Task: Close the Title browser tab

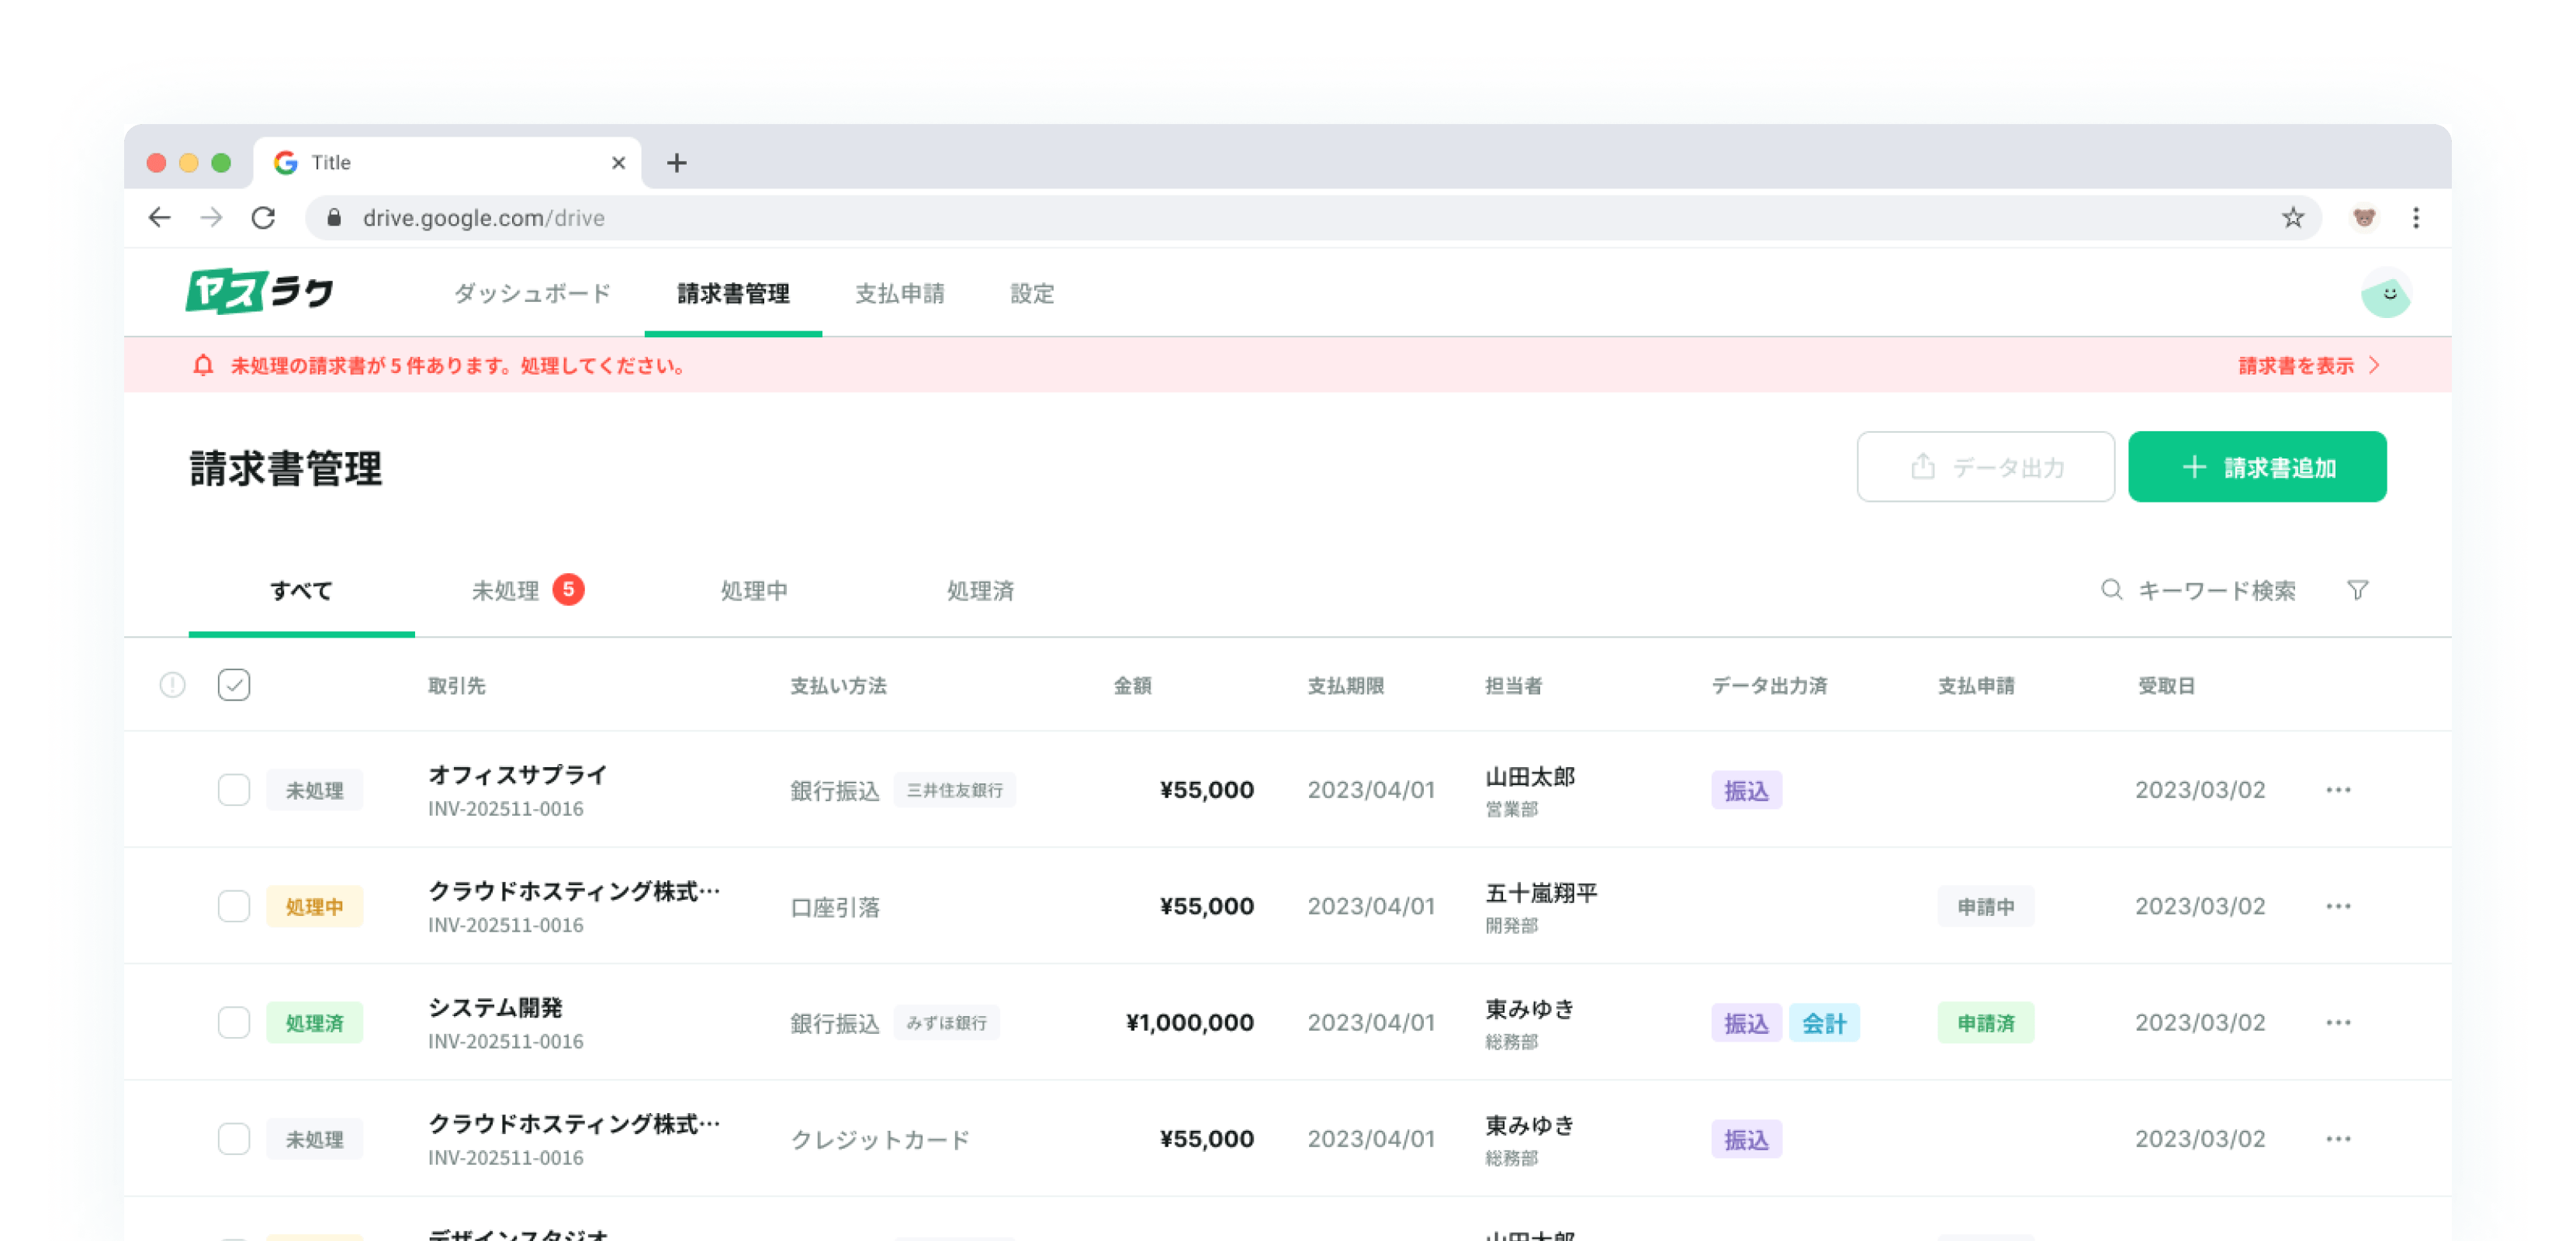Action: pos(618,162)
